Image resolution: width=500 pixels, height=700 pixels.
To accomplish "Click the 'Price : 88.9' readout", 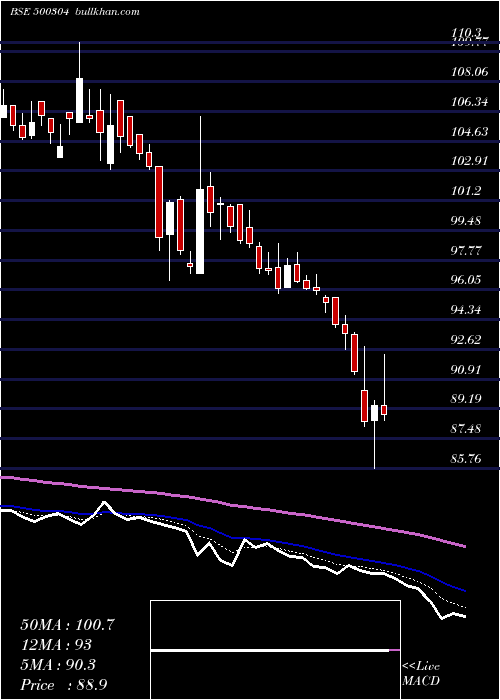I will tap(63, 685).
